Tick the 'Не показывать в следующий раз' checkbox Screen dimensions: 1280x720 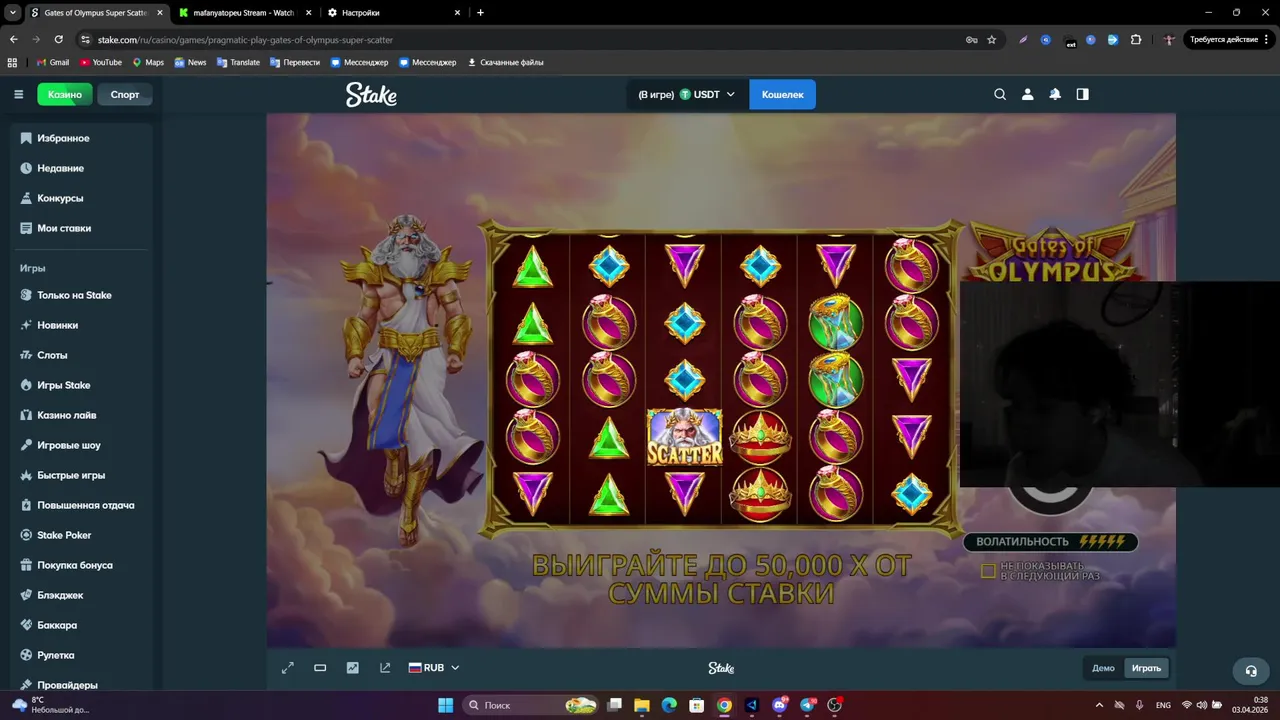pyautogui.click(x=988, y=571)
